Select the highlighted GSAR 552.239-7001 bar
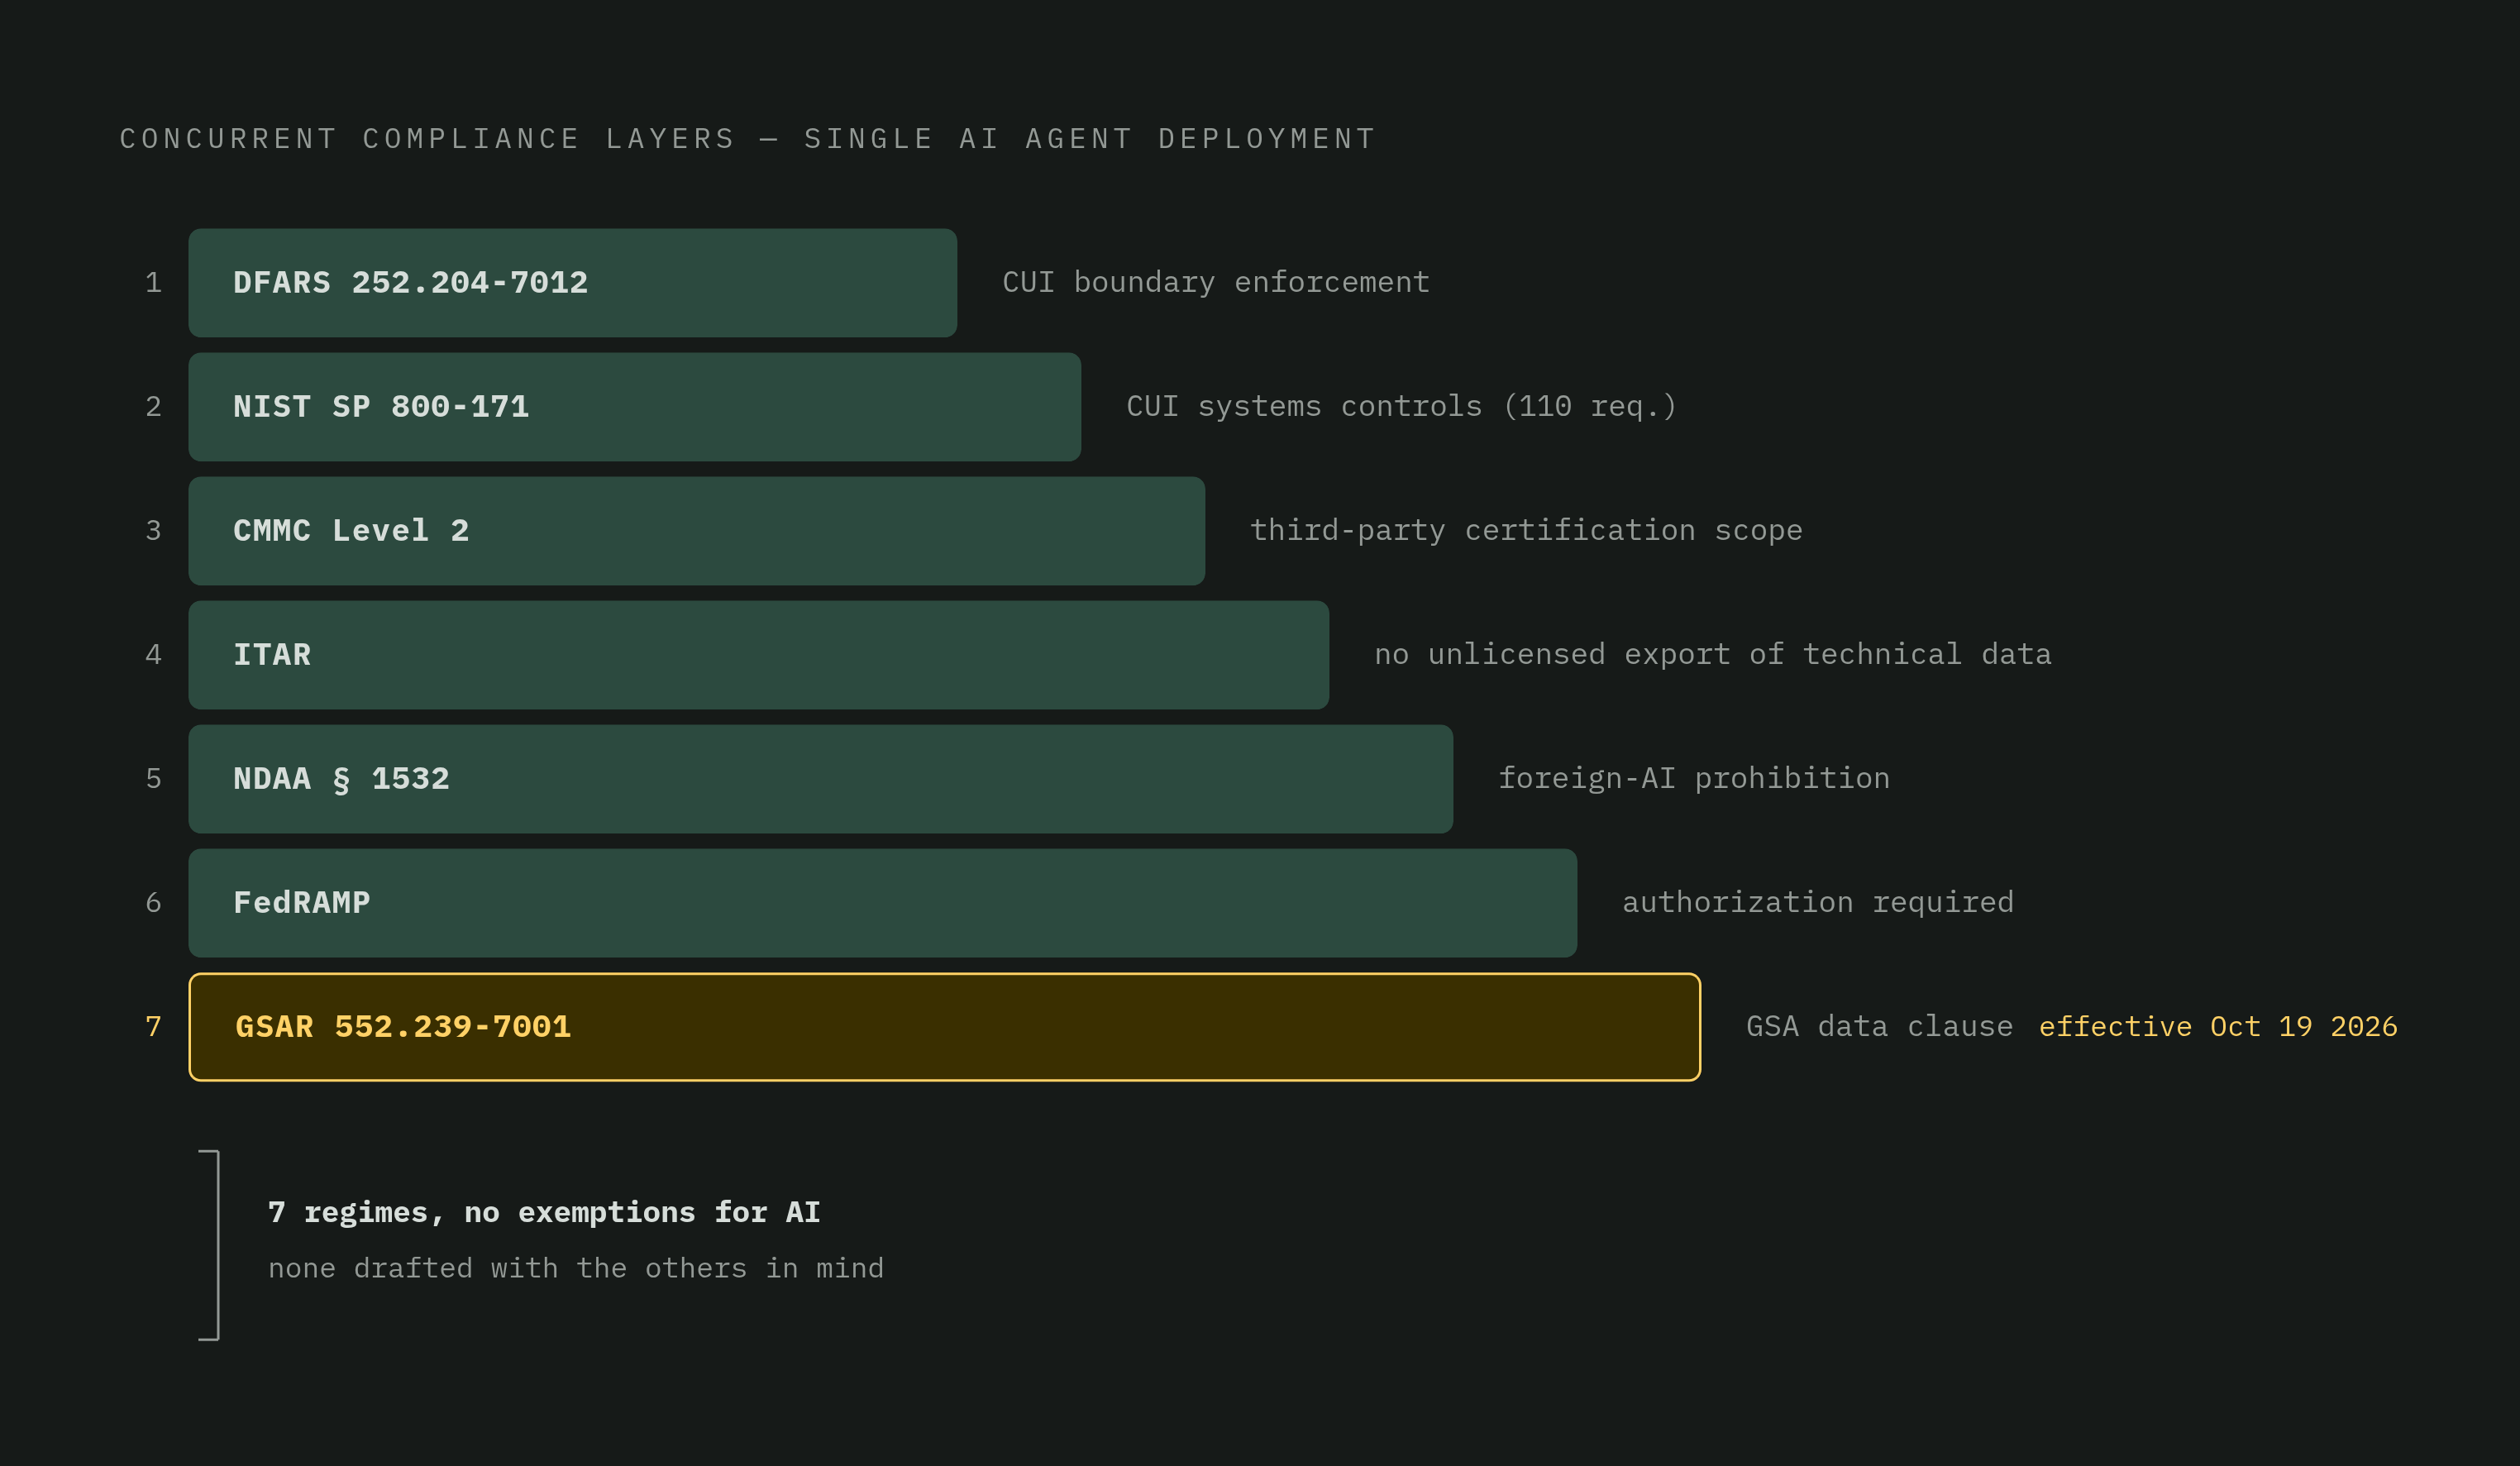Viewport: 2520px width, 1466px height. click(944, 1027)
